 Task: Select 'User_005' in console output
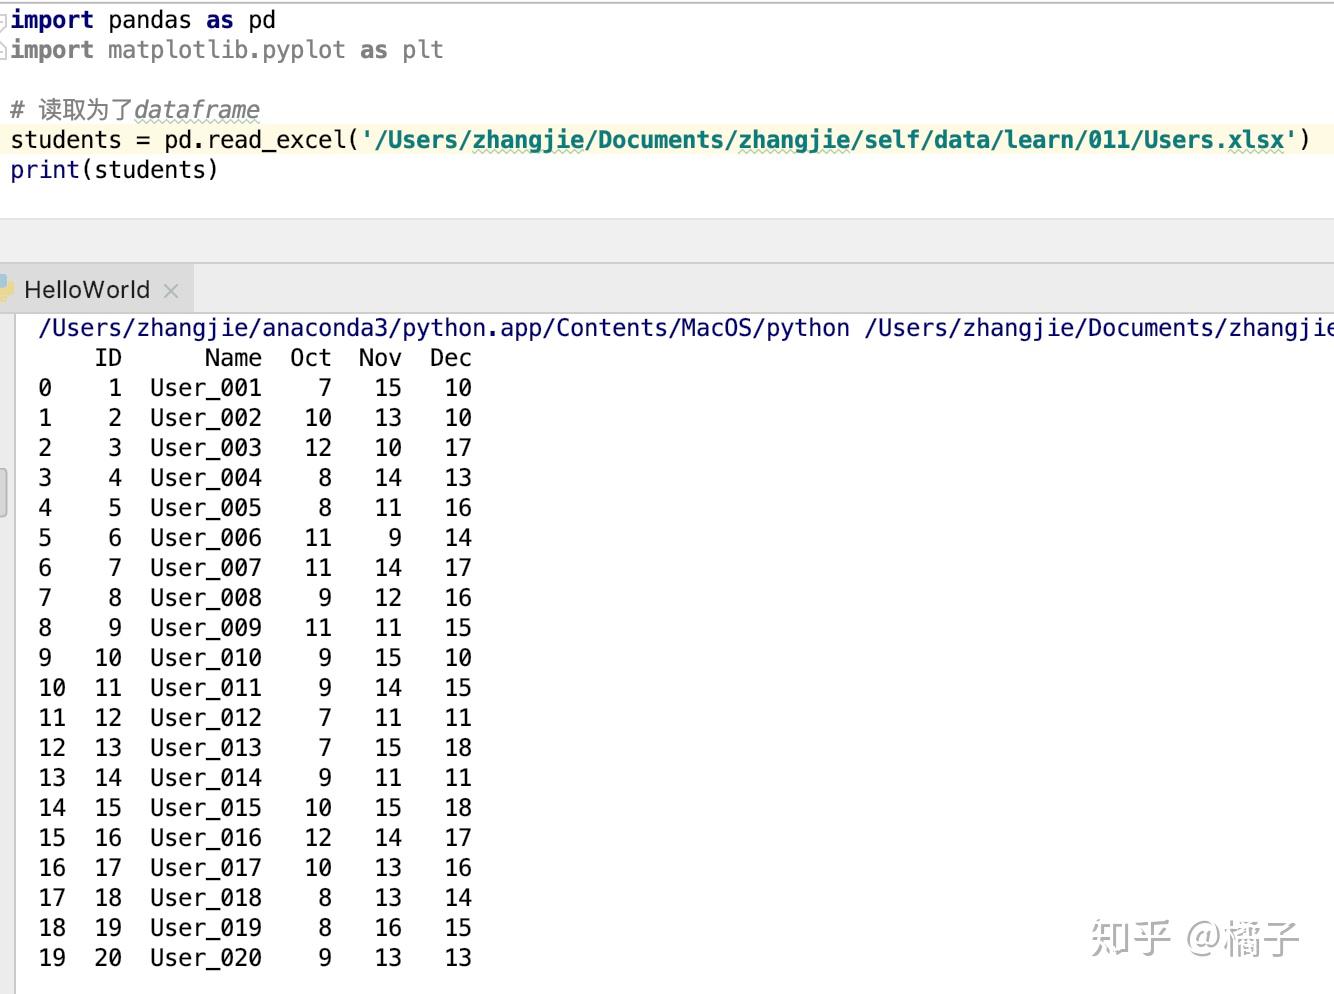coord(206,508)
